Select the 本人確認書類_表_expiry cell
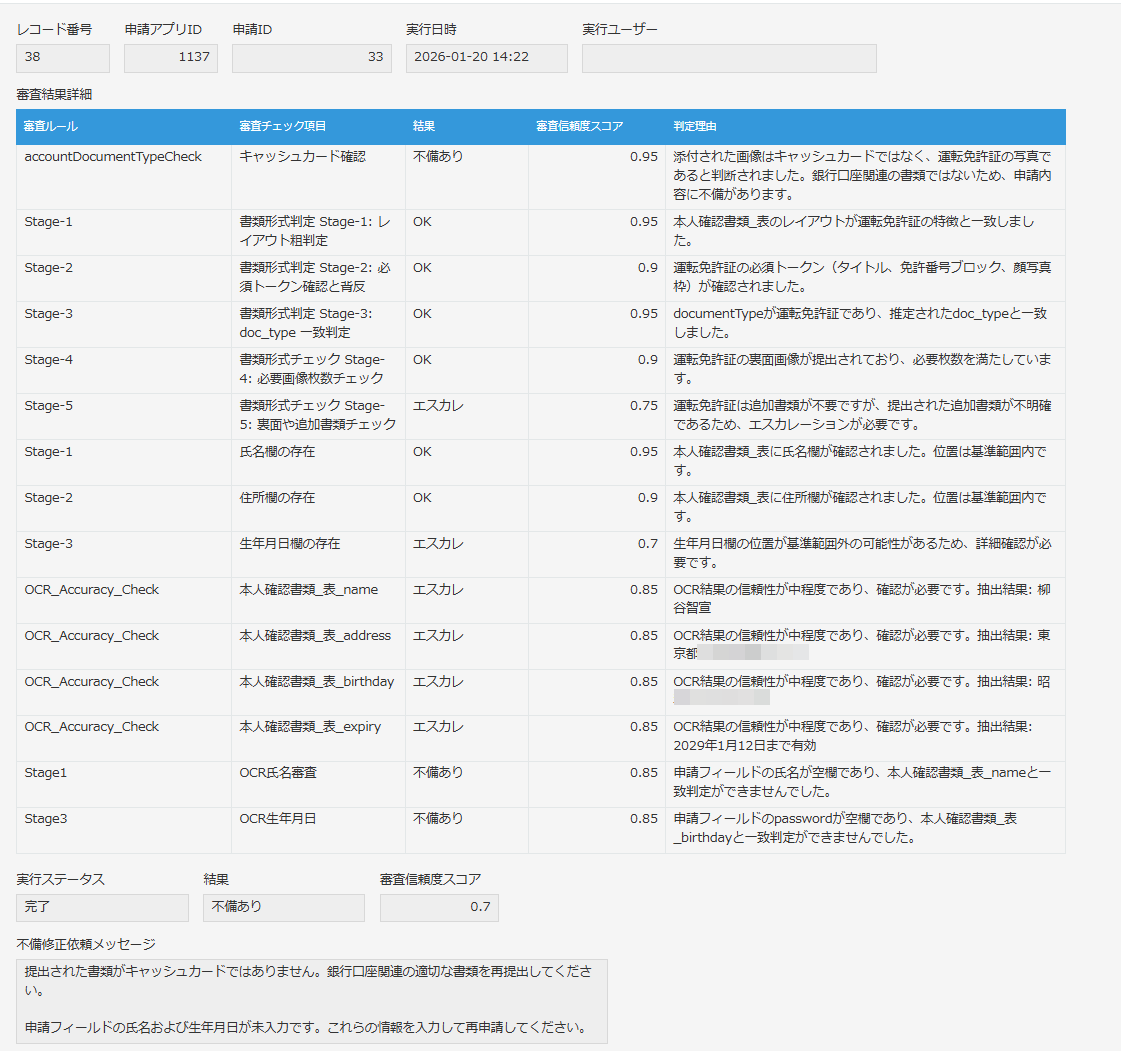Screen dimensions: 1121x1051 click(x=318, y=738)
